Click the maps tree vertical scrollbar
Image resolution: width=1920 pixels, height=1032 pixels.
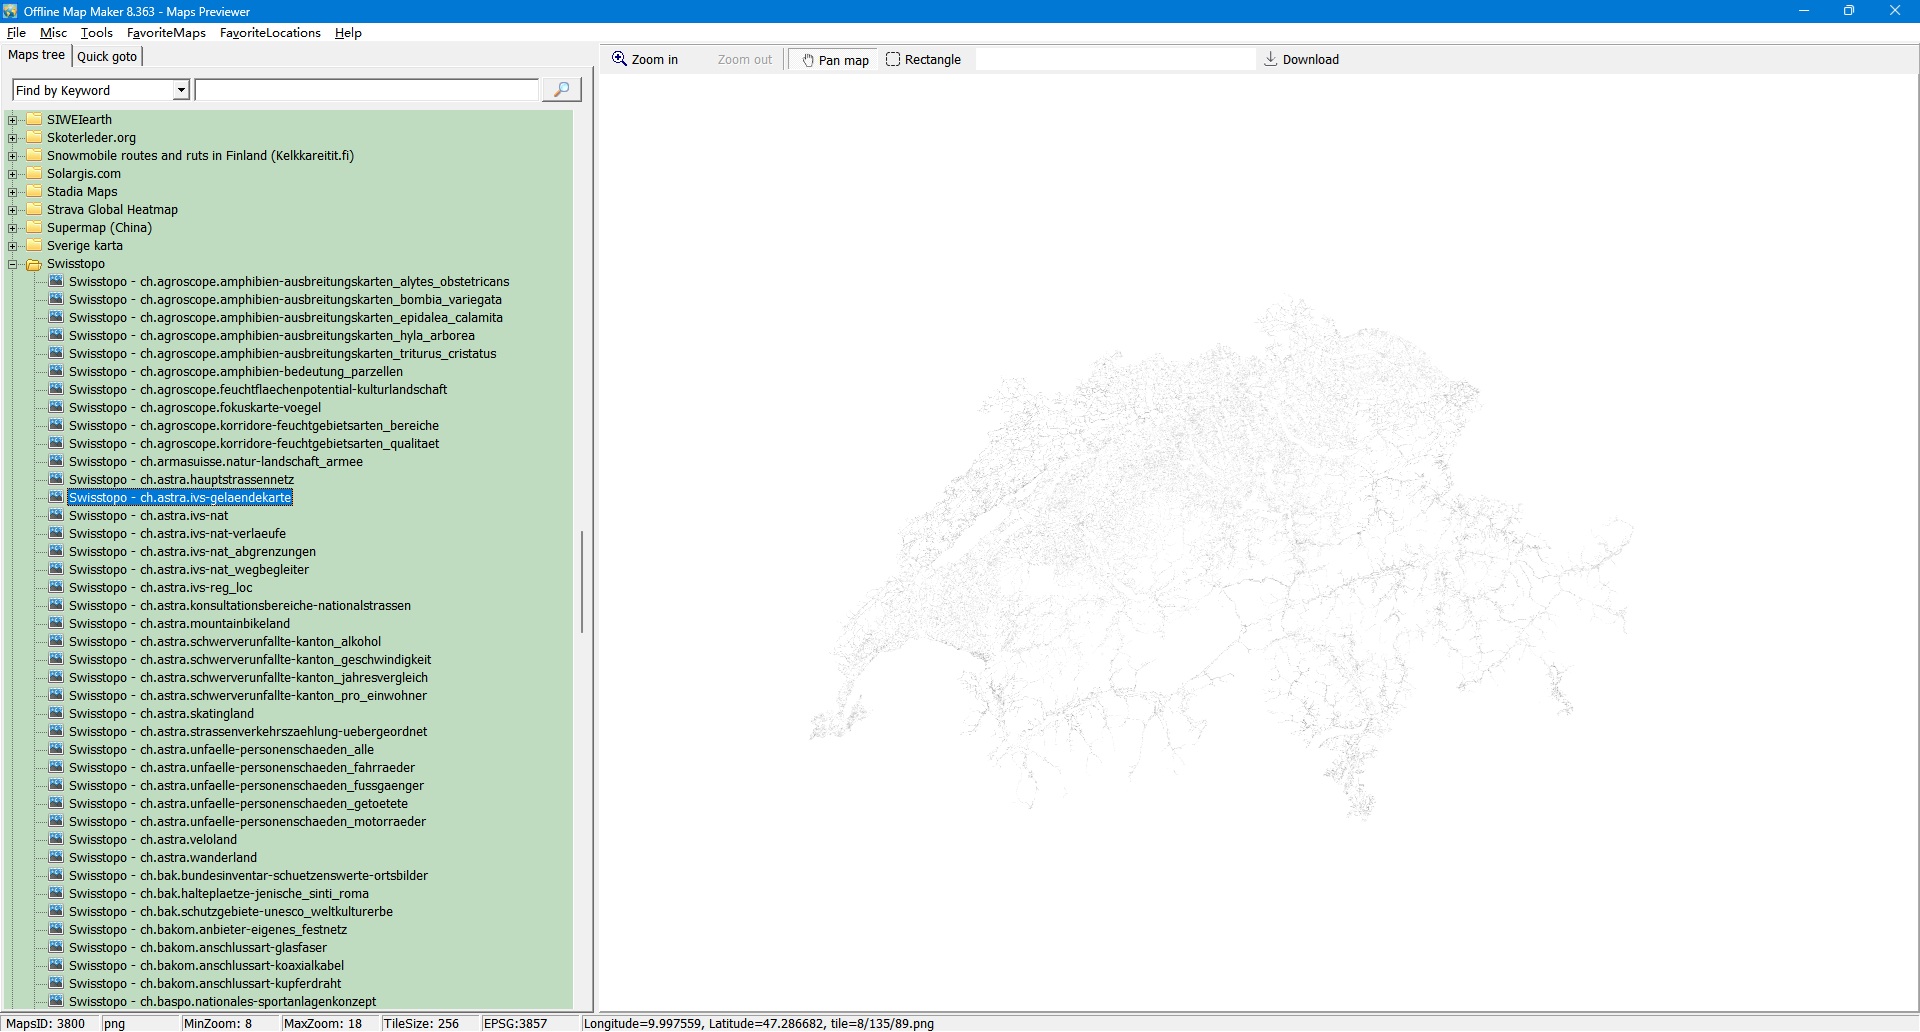581,582
